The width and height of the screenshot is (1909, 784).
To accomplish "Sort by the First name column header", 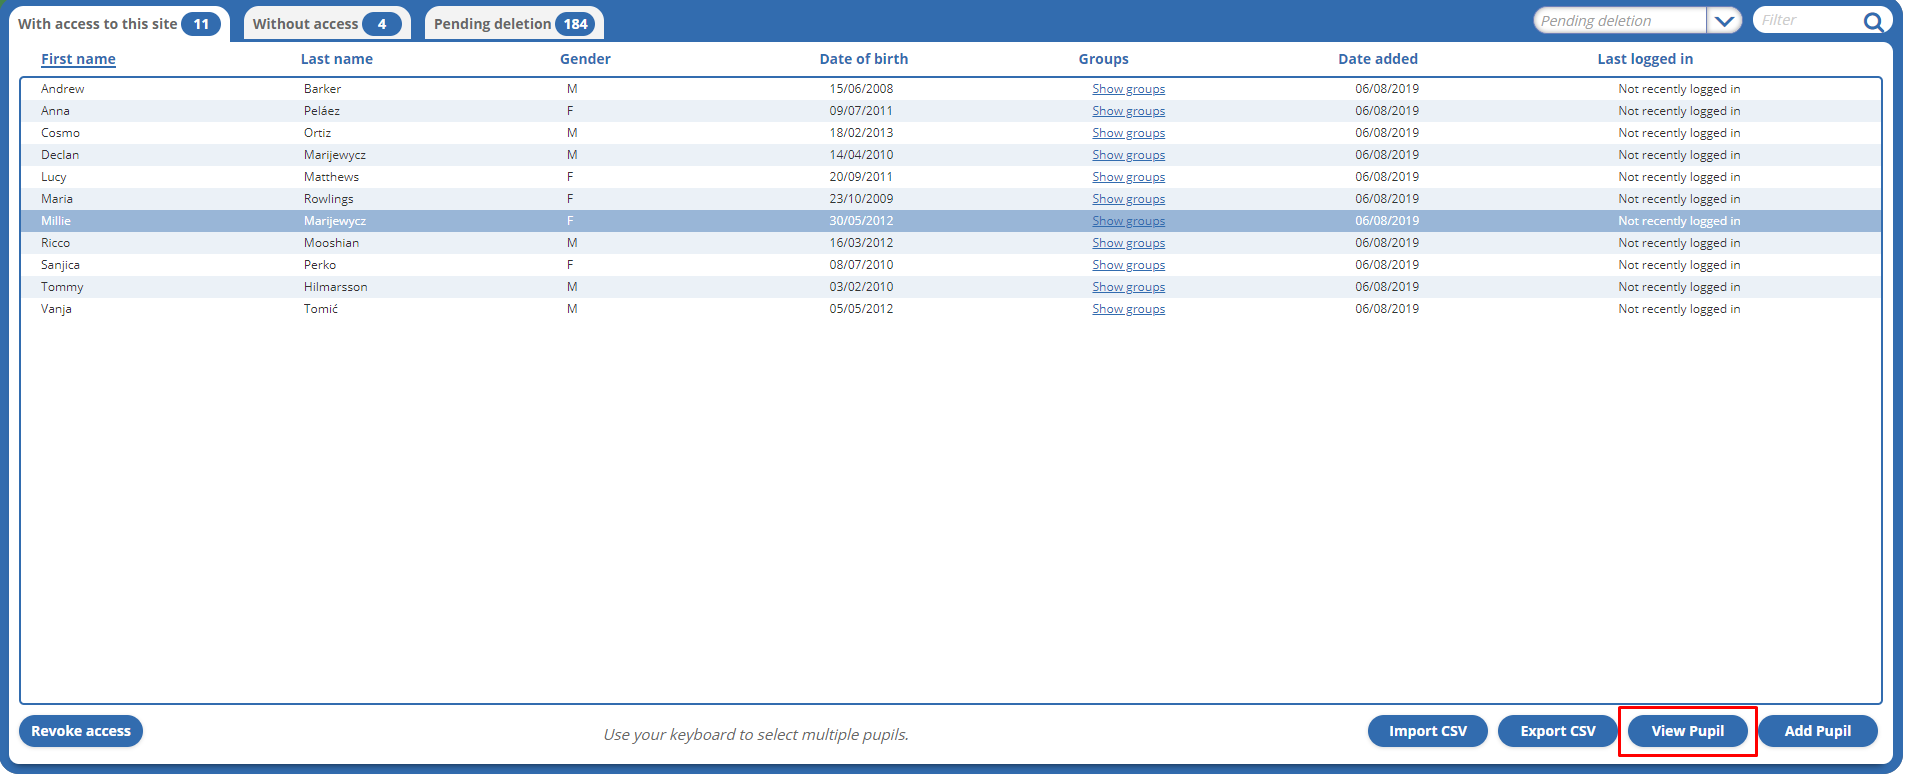I will click(x=78, y=59).
